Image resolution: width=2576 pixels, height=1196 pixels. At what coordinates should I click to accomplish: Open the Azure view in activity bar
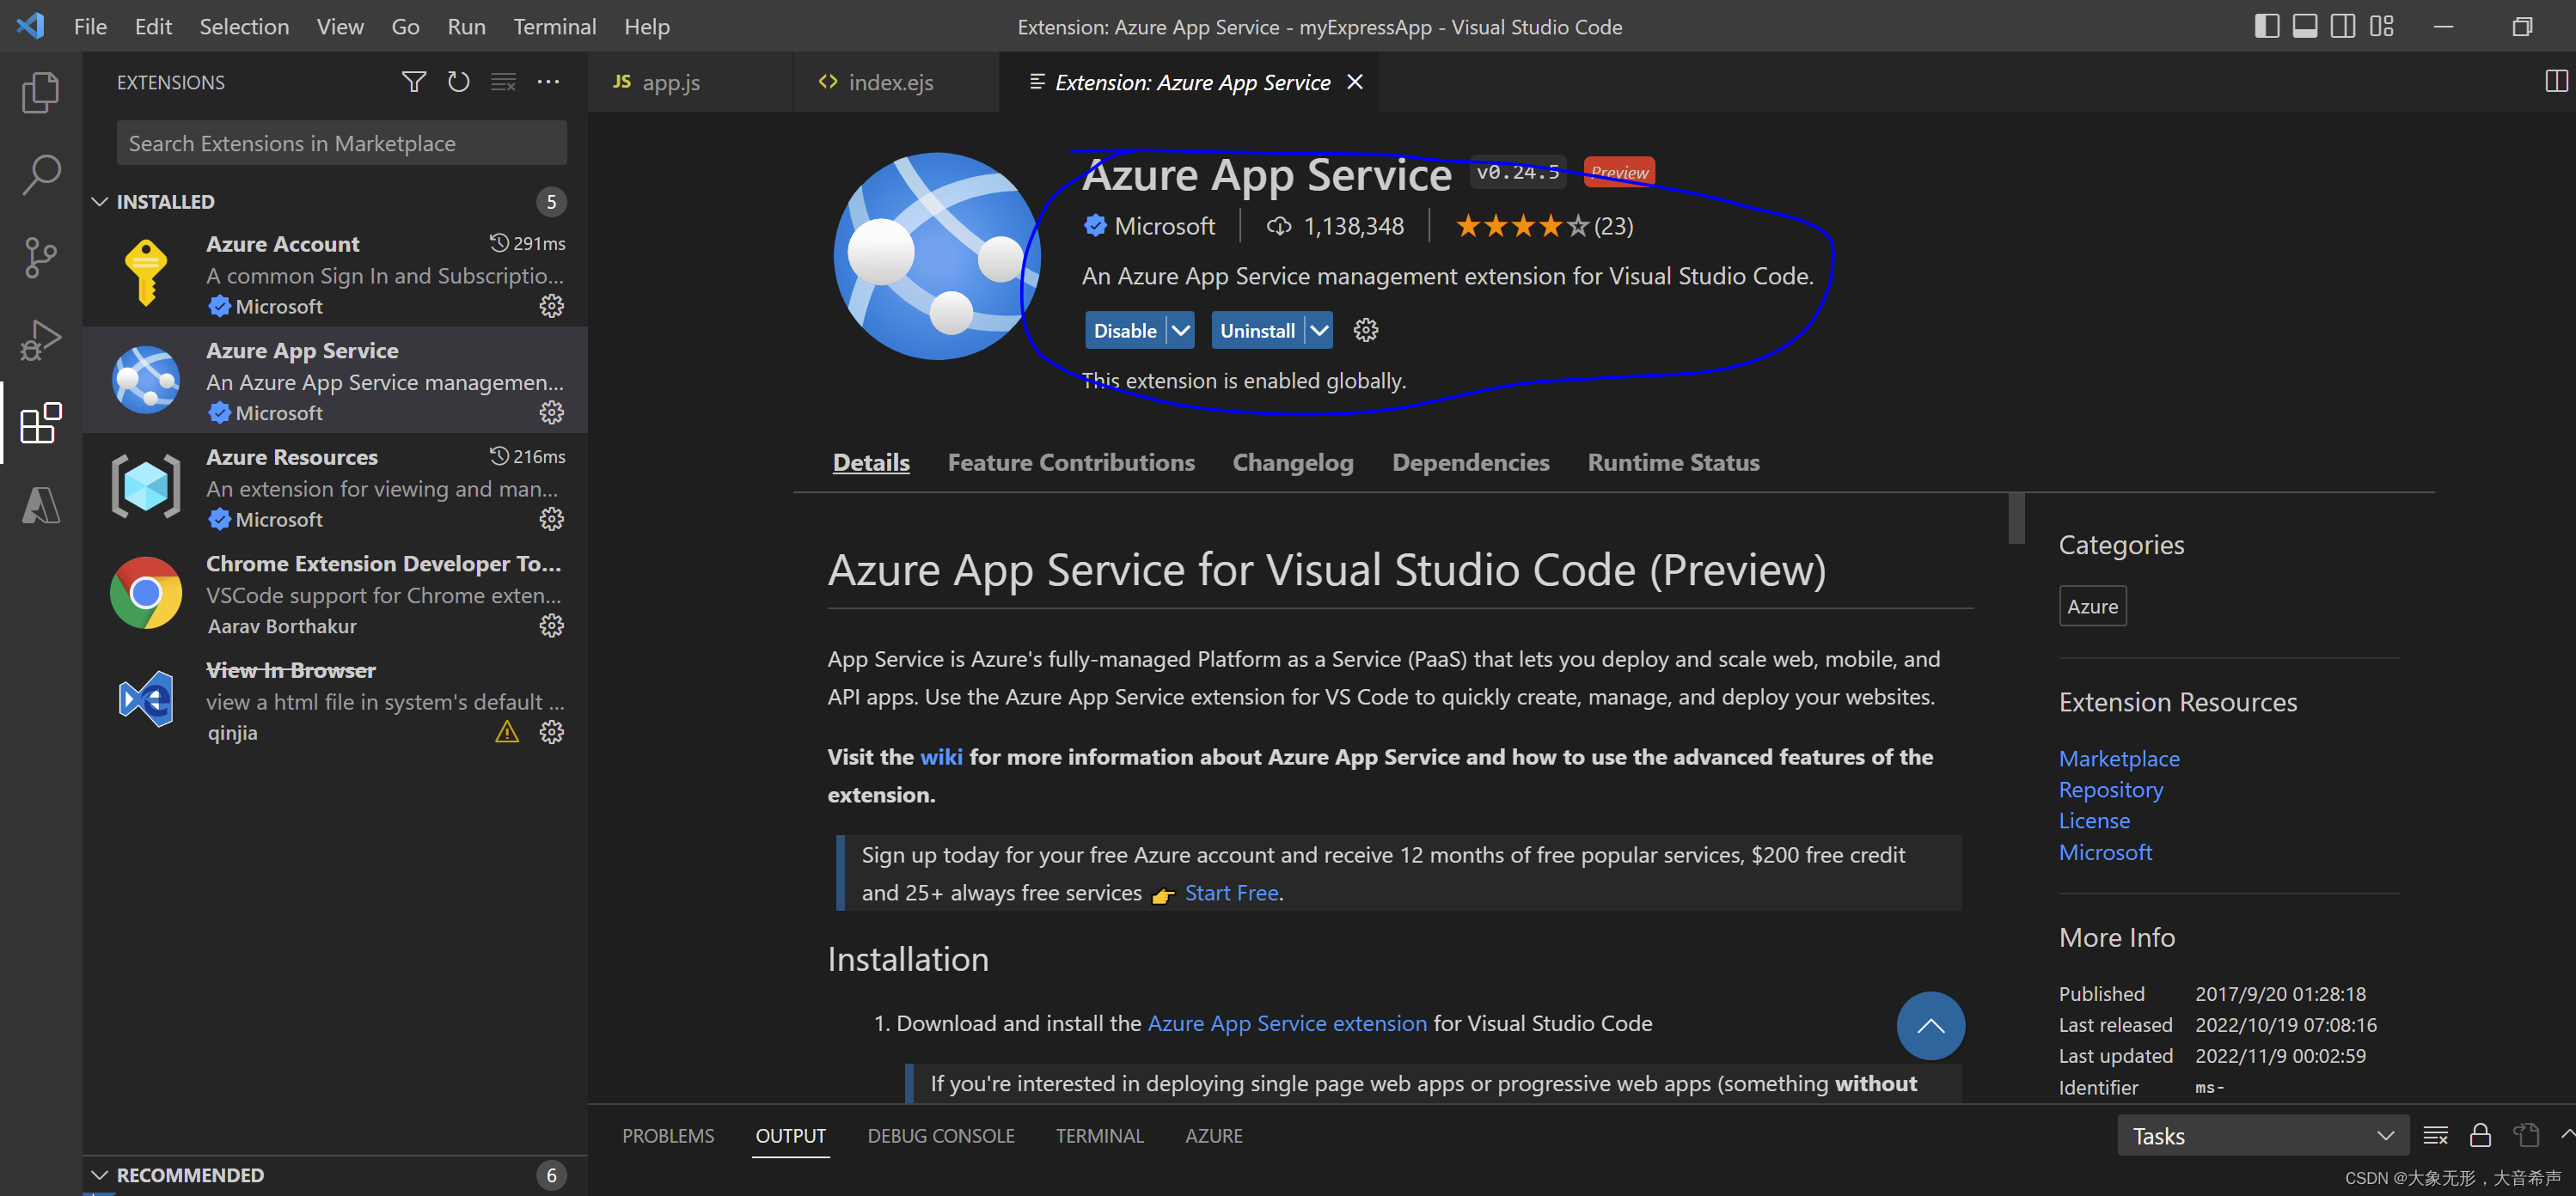[x=40, y=506]
